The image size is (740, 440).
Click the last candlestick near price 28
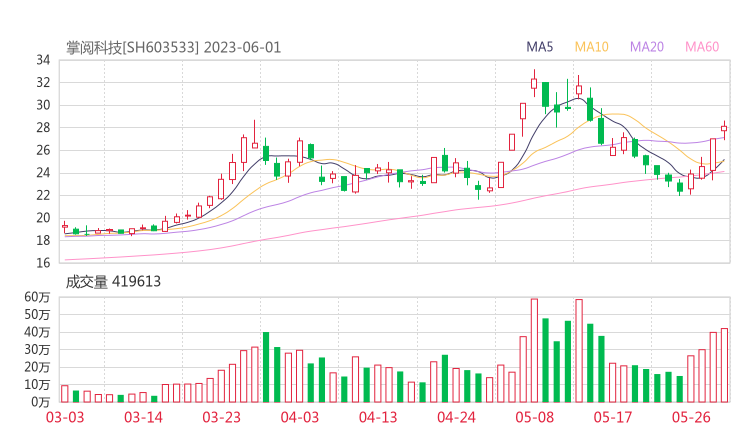[724, 128]
